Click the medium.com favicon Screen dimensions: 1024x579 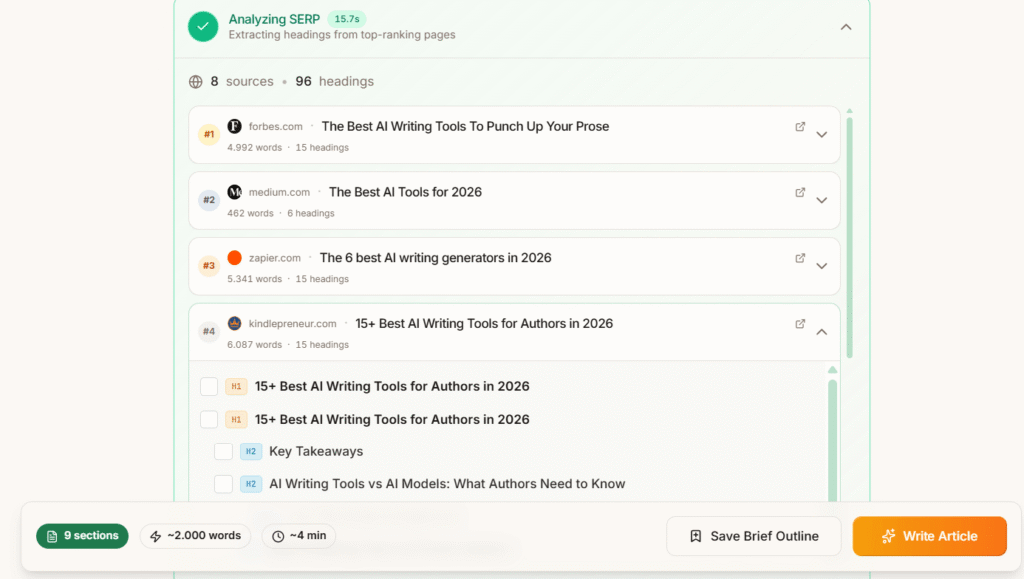pyautogui.click(x=234, y=192)
